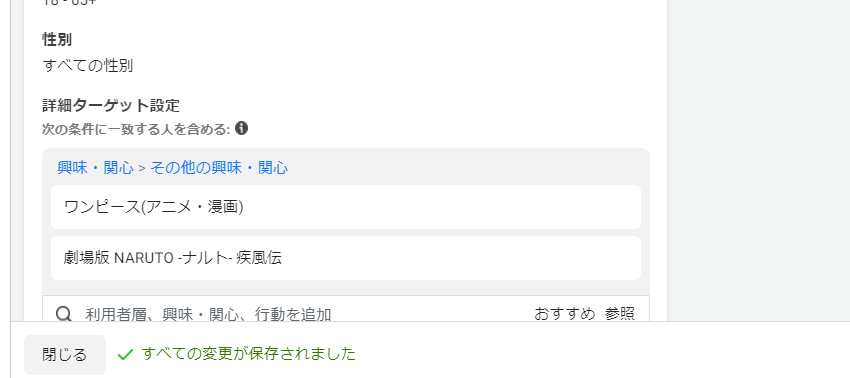Click the 閉じる button
The image size is (850, 378).
point(65,355)
